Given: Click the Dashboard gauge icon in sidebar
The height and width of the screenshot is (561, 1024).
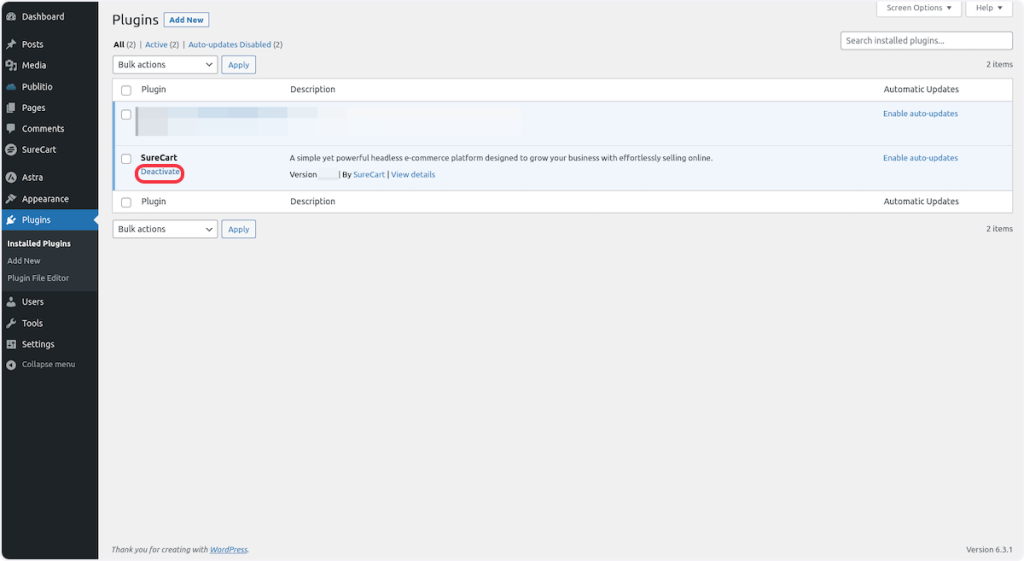Looking at the screenshot, I should [x=11, y=17].
